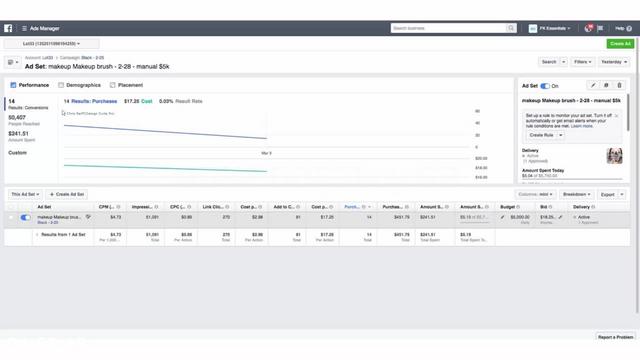640x360 pixels.
Task: Click info icon beside Delivery column header
Action: pyautogui.click(x=593, y=207)
